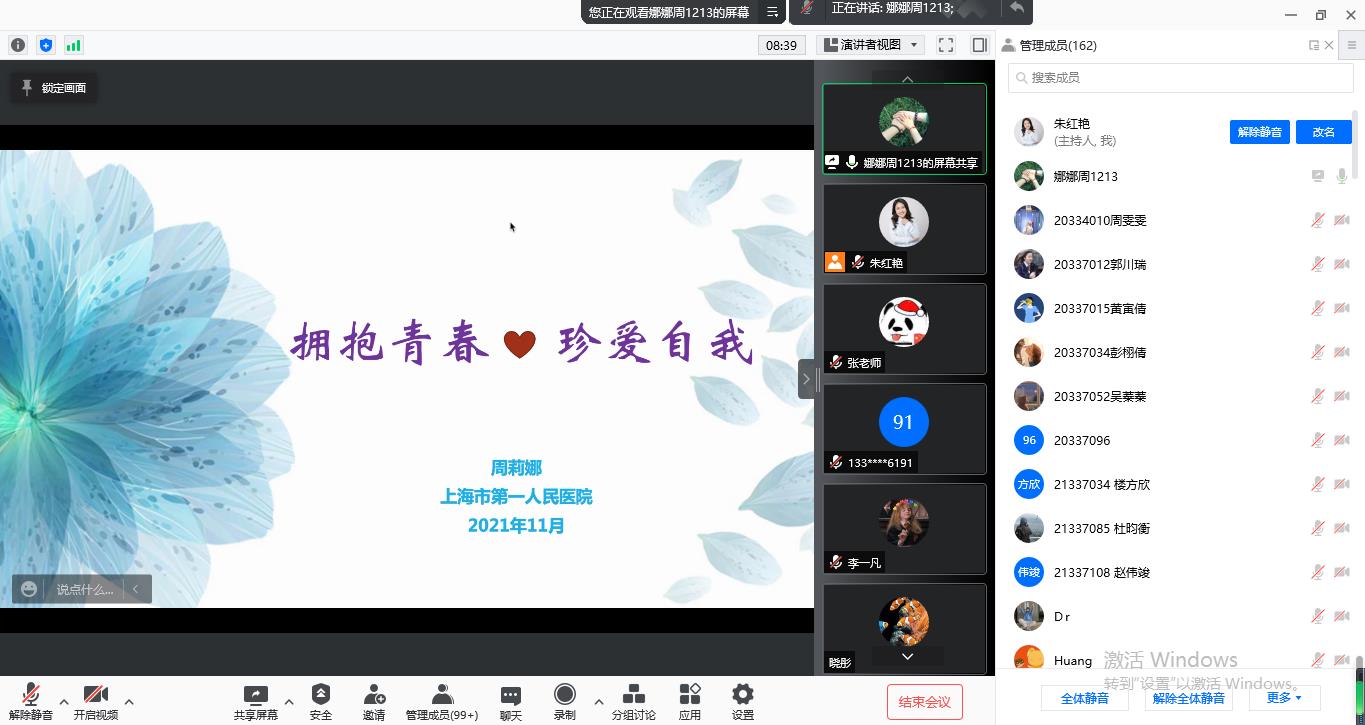Open the speaker view (演讲者视图) dropdown
Viewport: 1365px width, 725px height.
[x=870, y=45]
